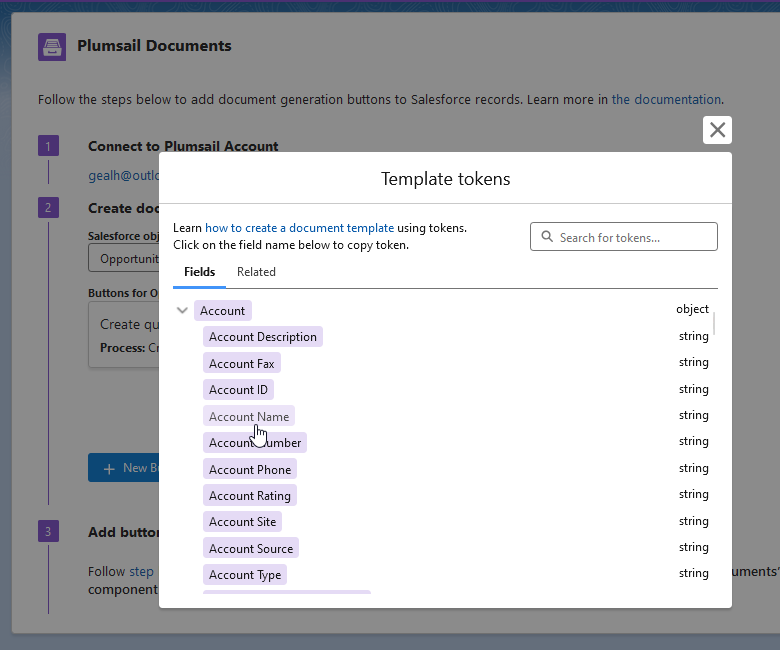
Task: Click the Create quote button card
Action: coord(124,335)
